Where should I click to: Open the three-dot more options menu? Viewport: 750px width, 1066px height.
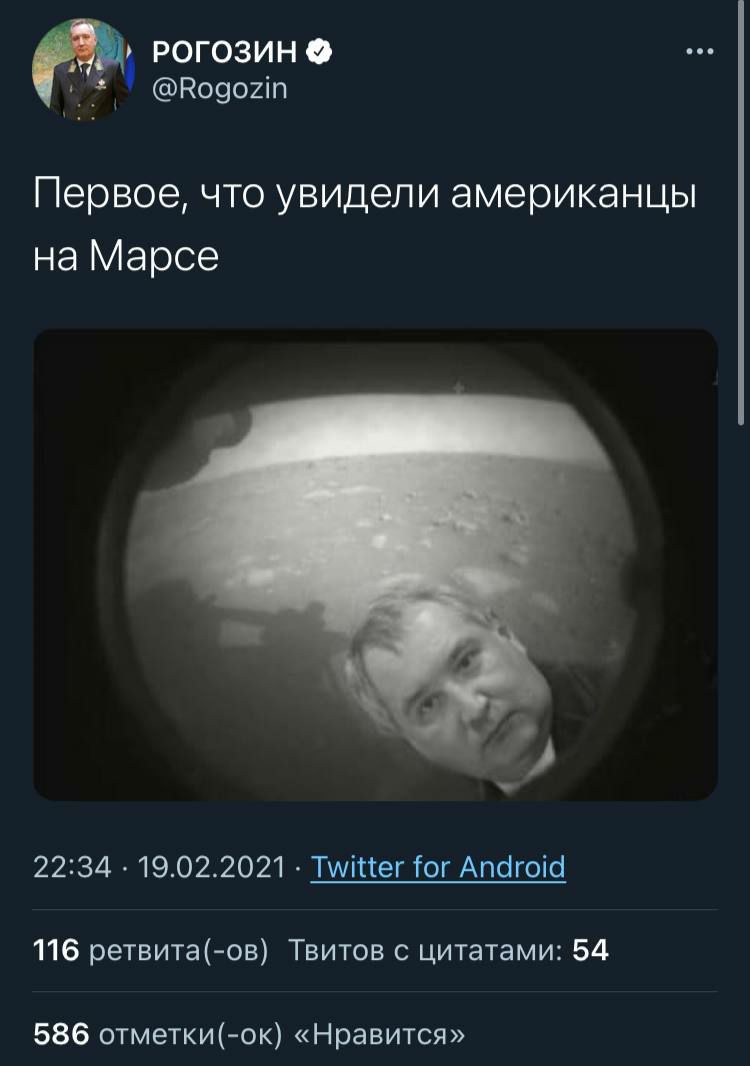pos(700,52)
